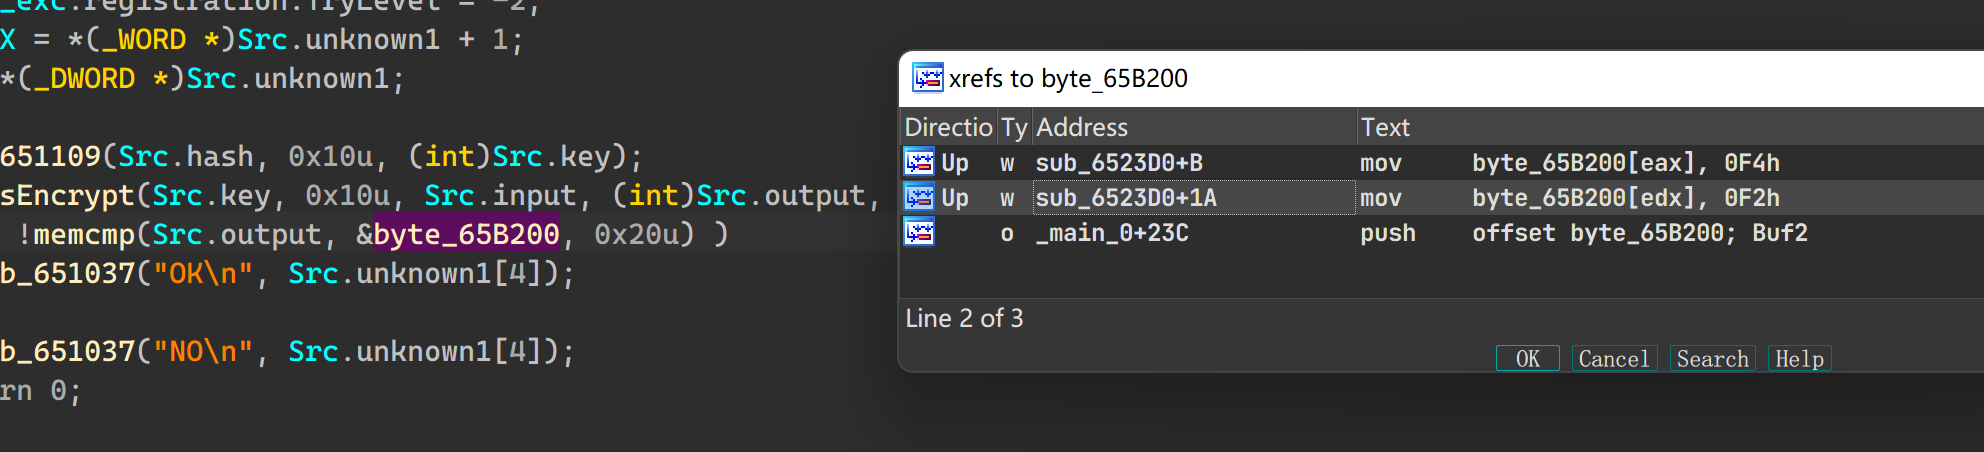Click the "NO\n" string literal in code
The image size is (1984, 452).
pos(202,351)
